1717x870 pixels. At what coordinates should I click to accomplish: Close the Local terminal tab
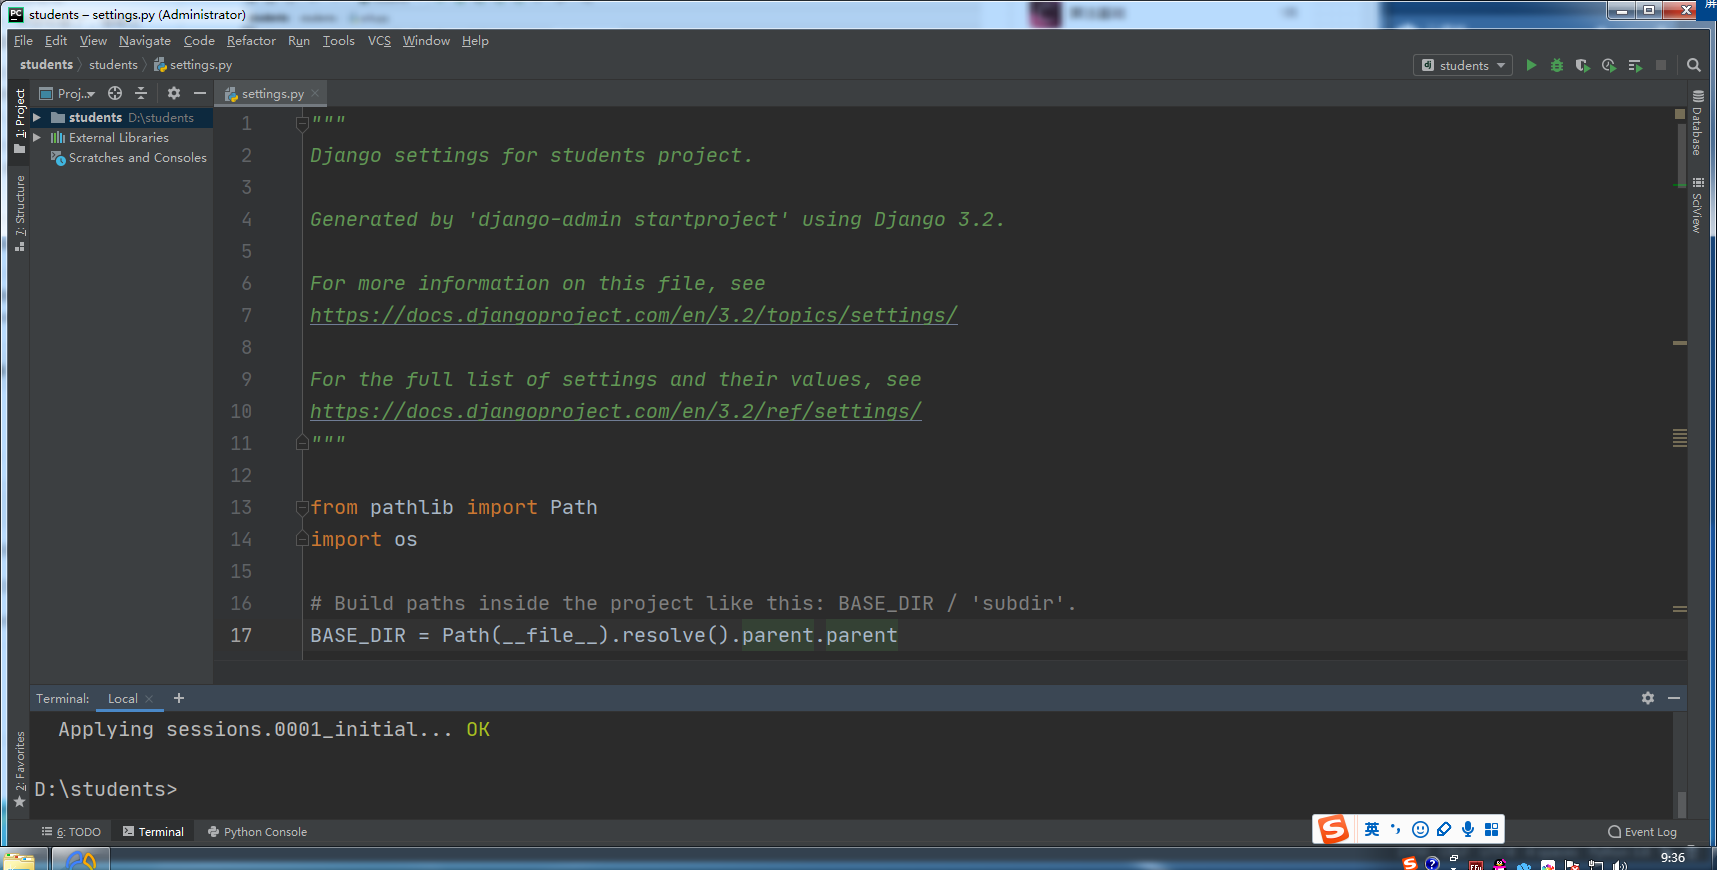click(149, 699)
